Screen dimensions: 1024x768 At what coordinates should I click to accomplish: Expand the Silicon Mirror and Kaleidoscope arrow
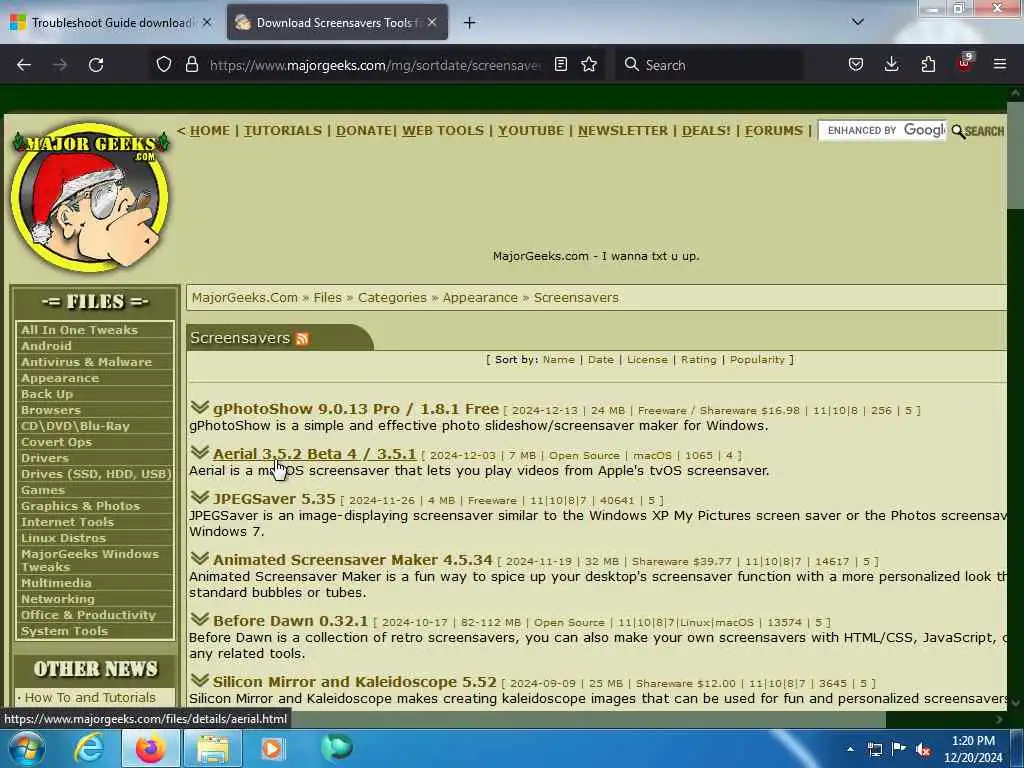(199, 681)
